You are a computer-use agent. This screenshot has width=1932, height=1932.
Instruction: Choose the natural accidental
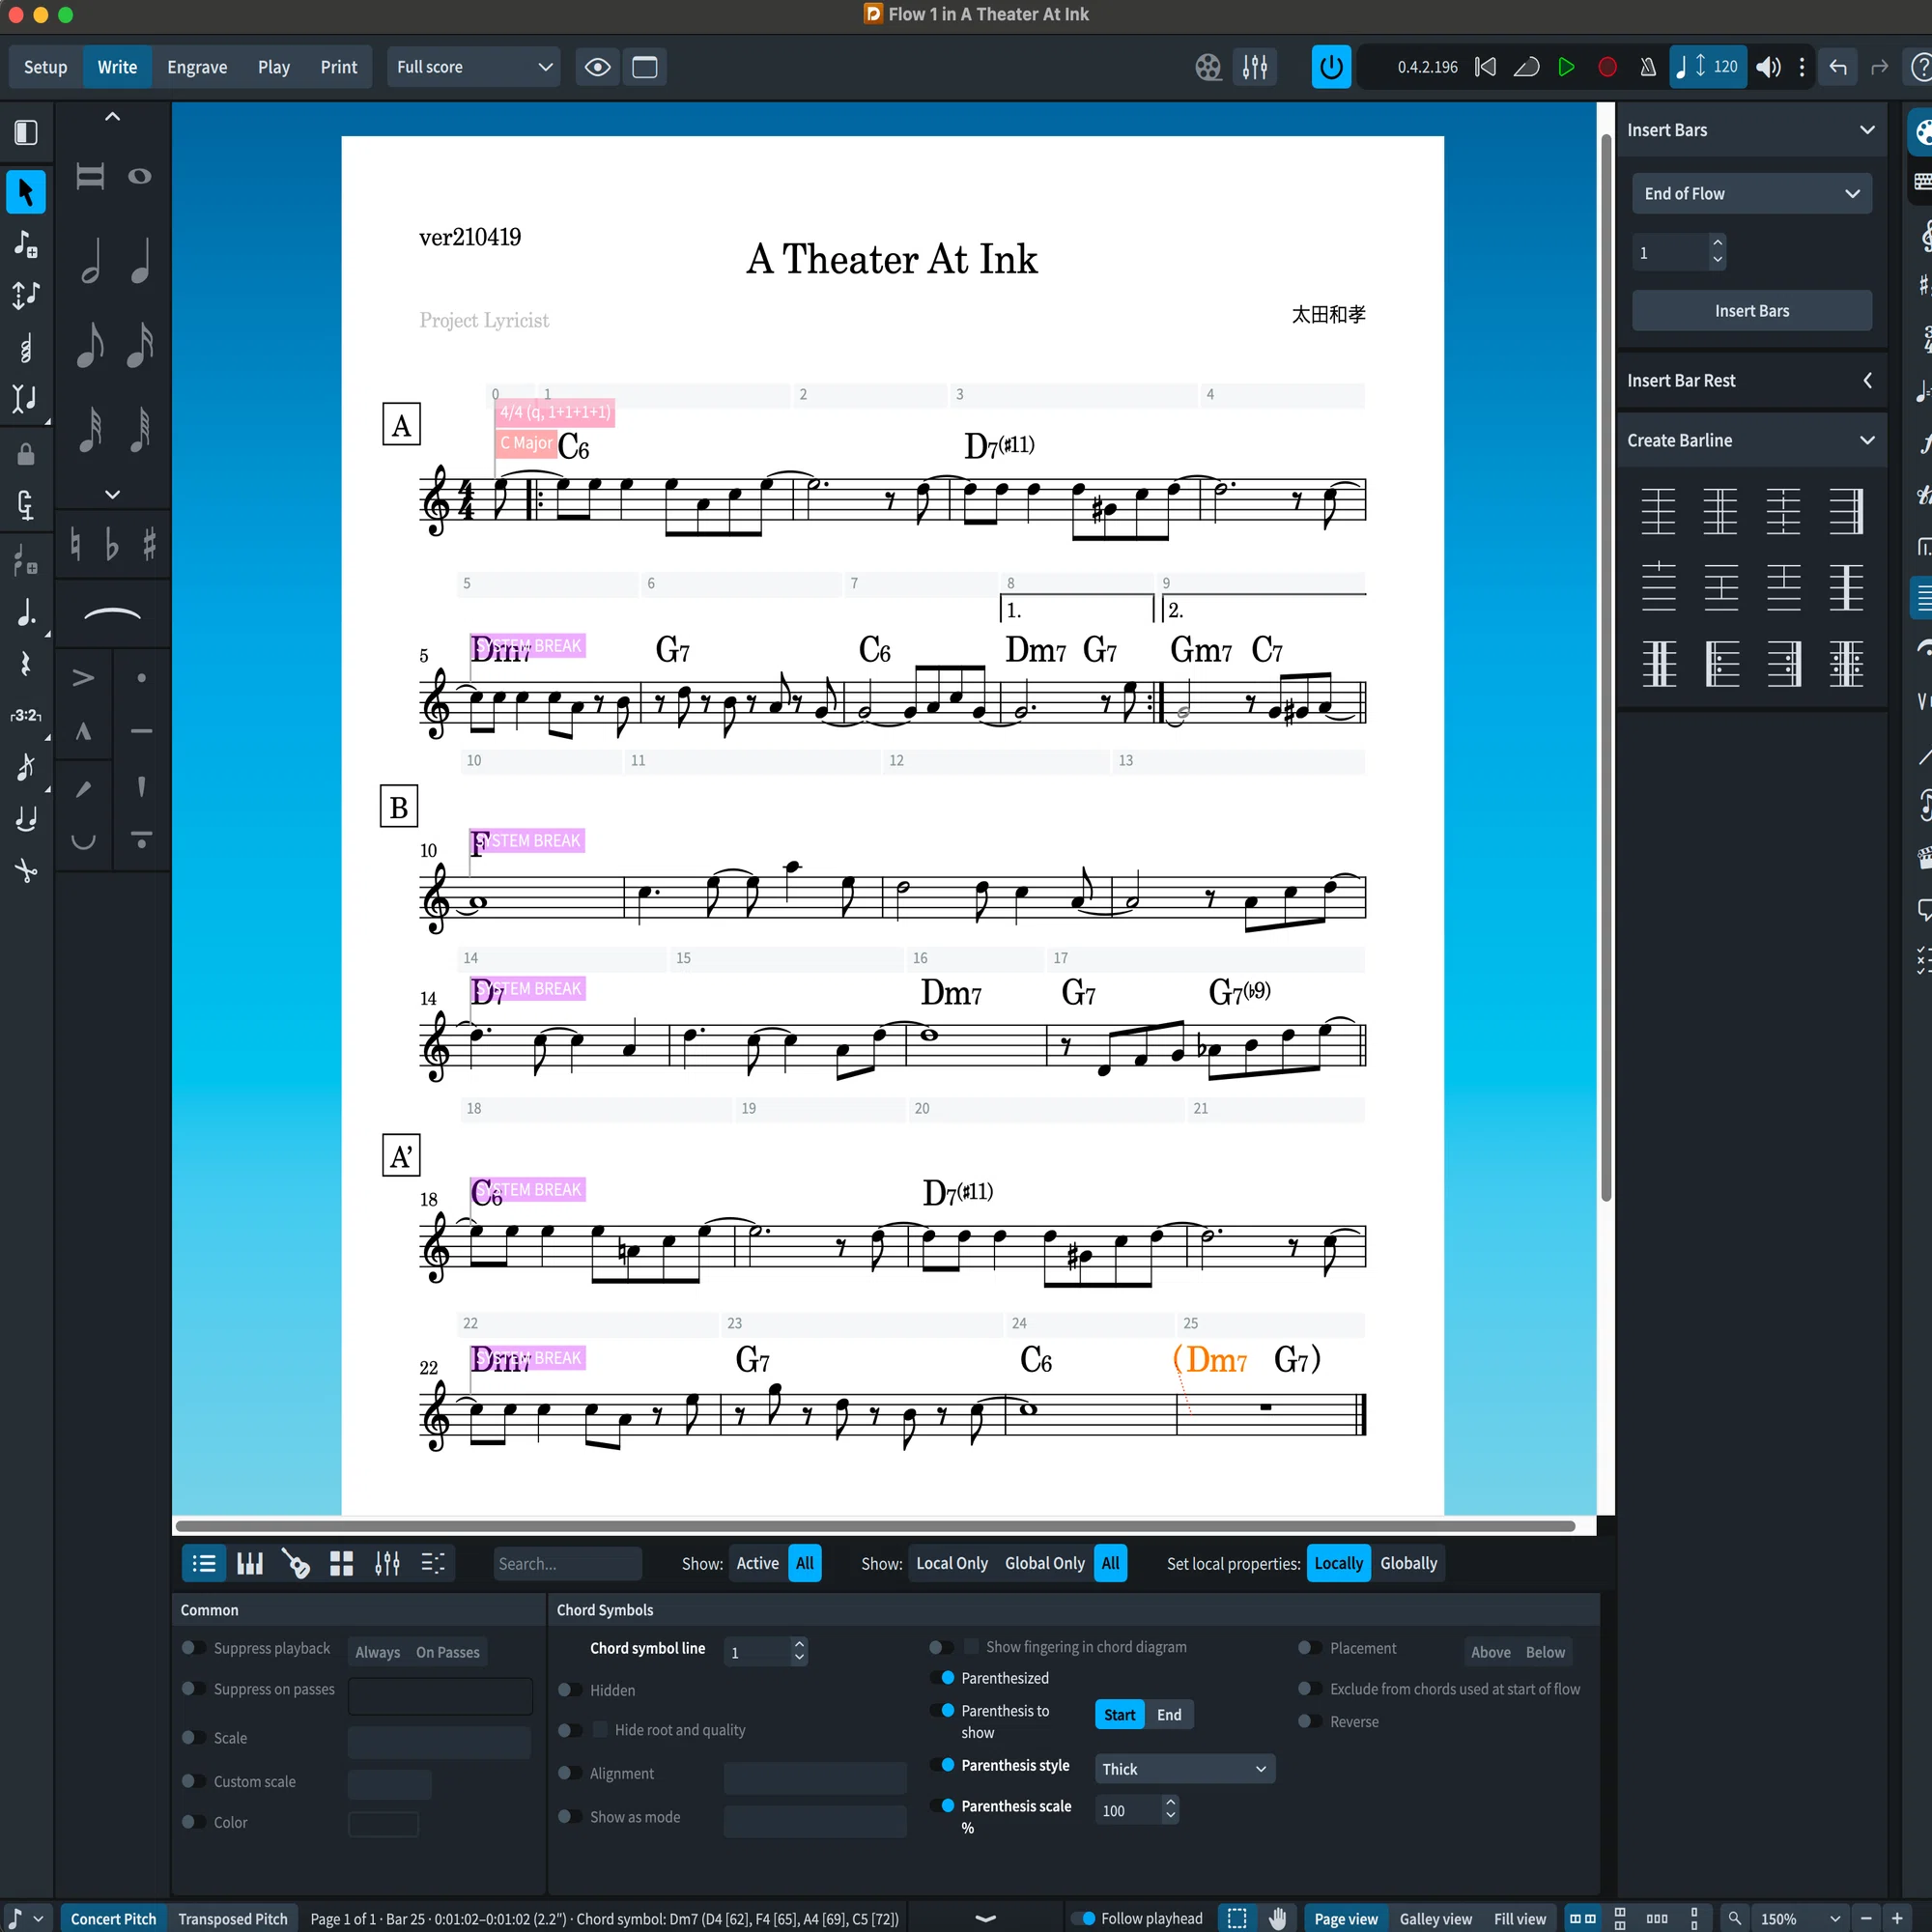[x=75, y=545]
